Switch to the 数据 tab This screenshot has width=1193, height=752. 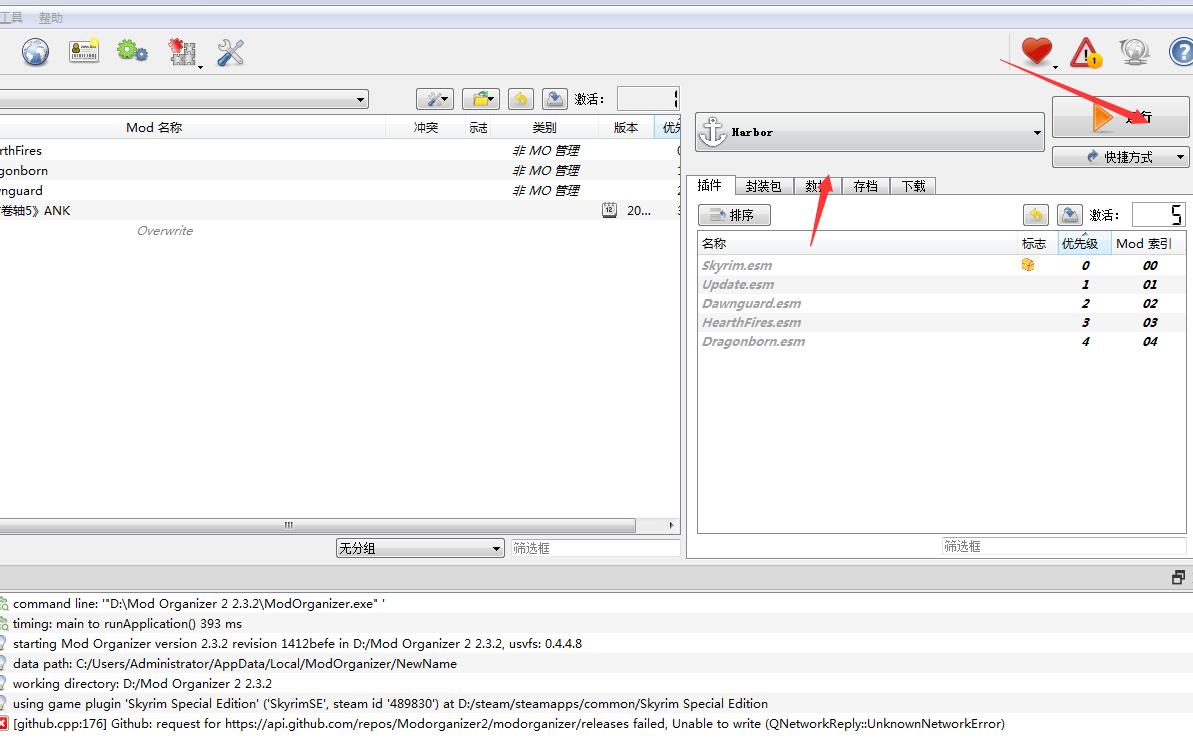pyautogui.click(x=817, y=186)
